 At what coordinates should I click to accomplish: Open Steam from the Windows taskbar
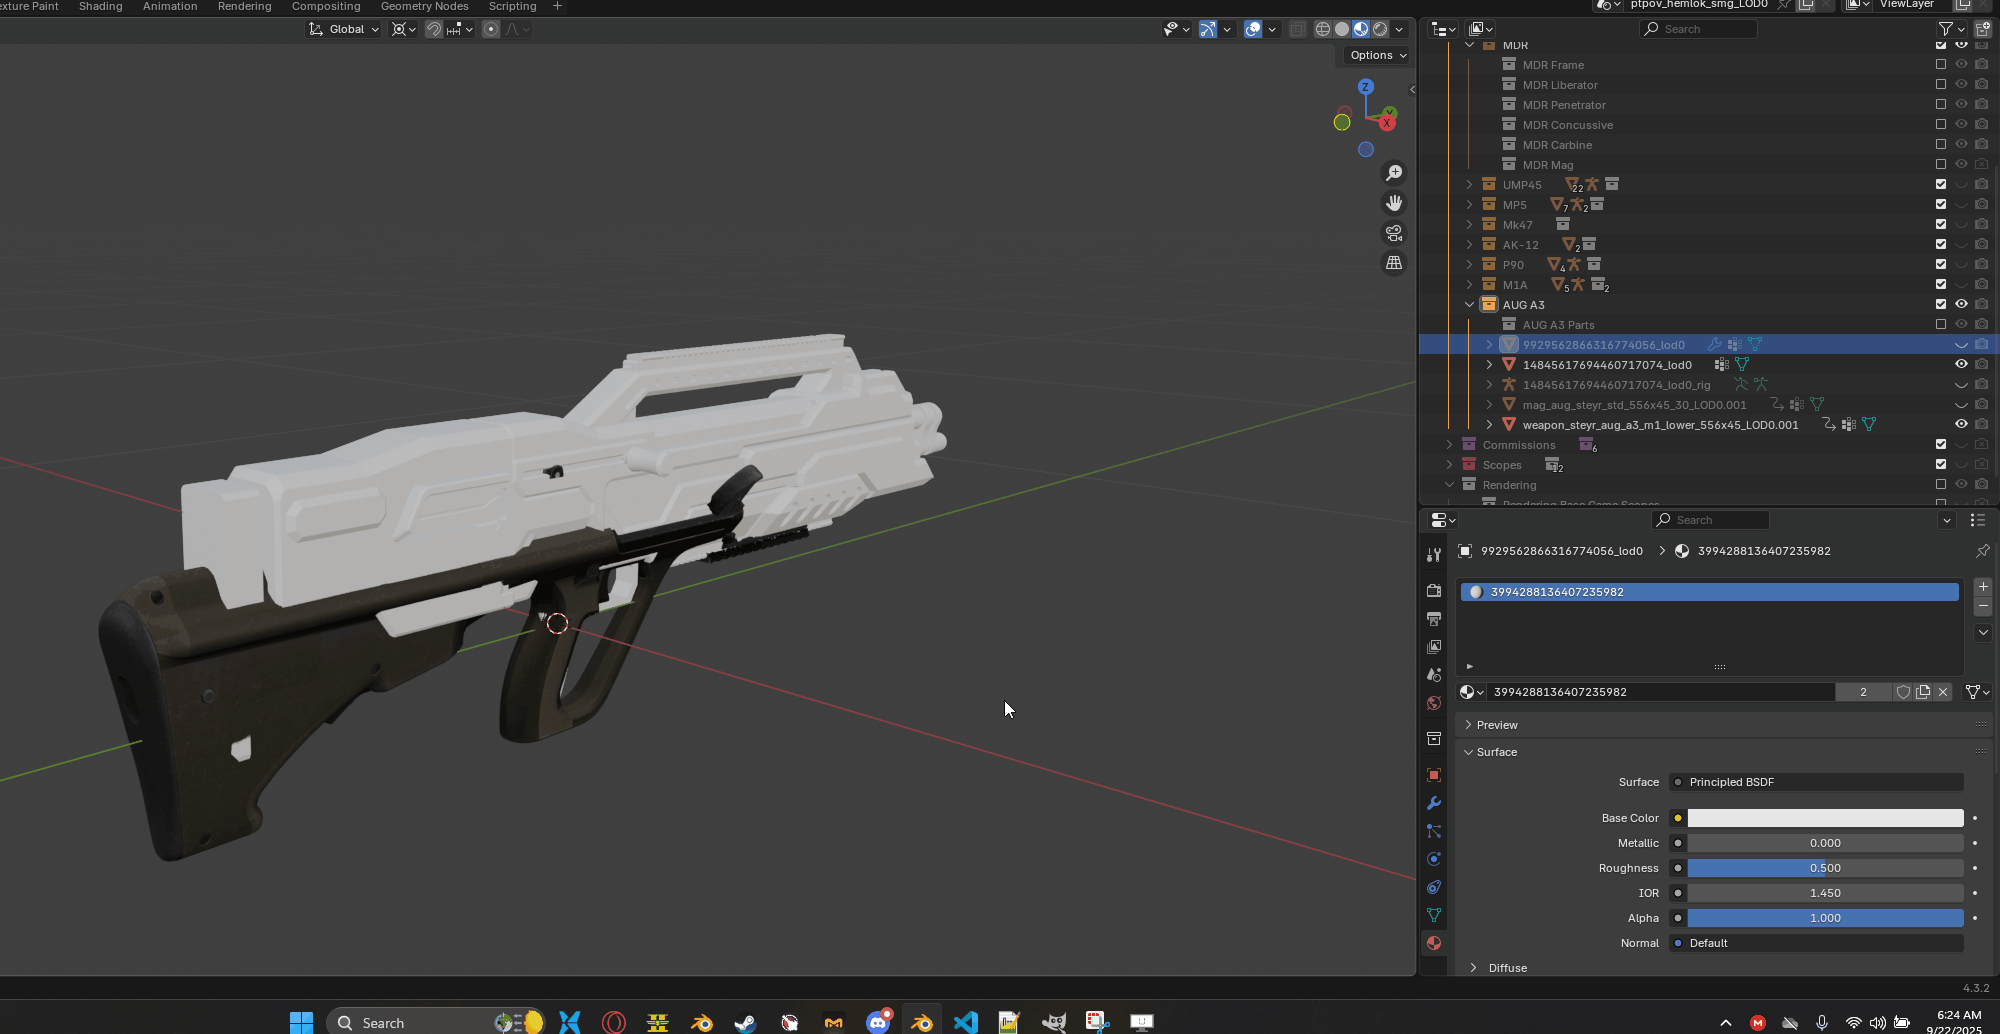[x=745, y=1022]
